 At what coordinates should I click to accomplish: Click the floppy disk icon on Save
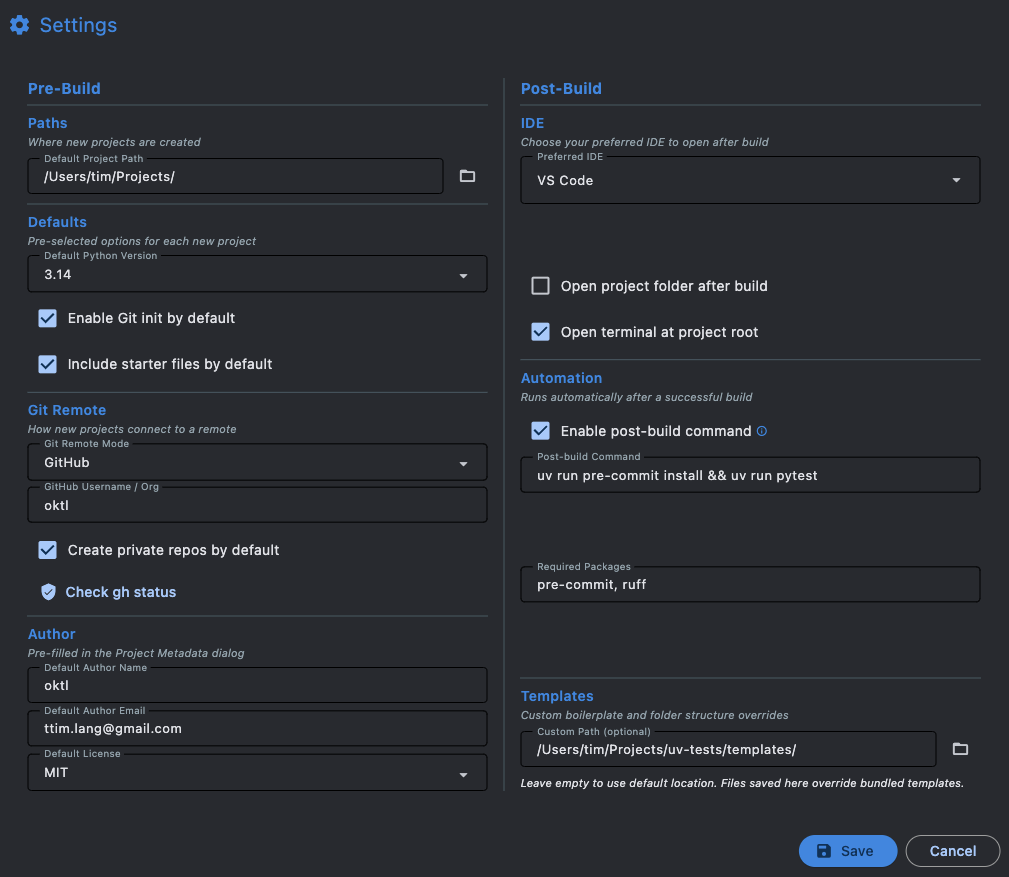[824, 851]
